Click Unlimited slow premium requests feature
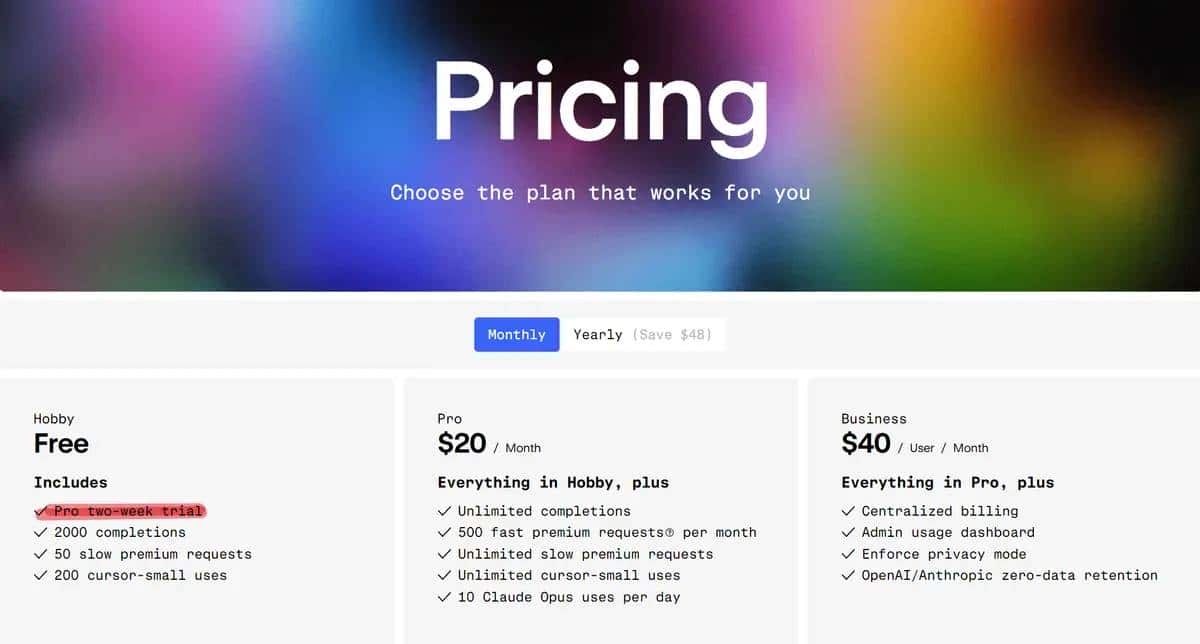 (x=585, y=554)
